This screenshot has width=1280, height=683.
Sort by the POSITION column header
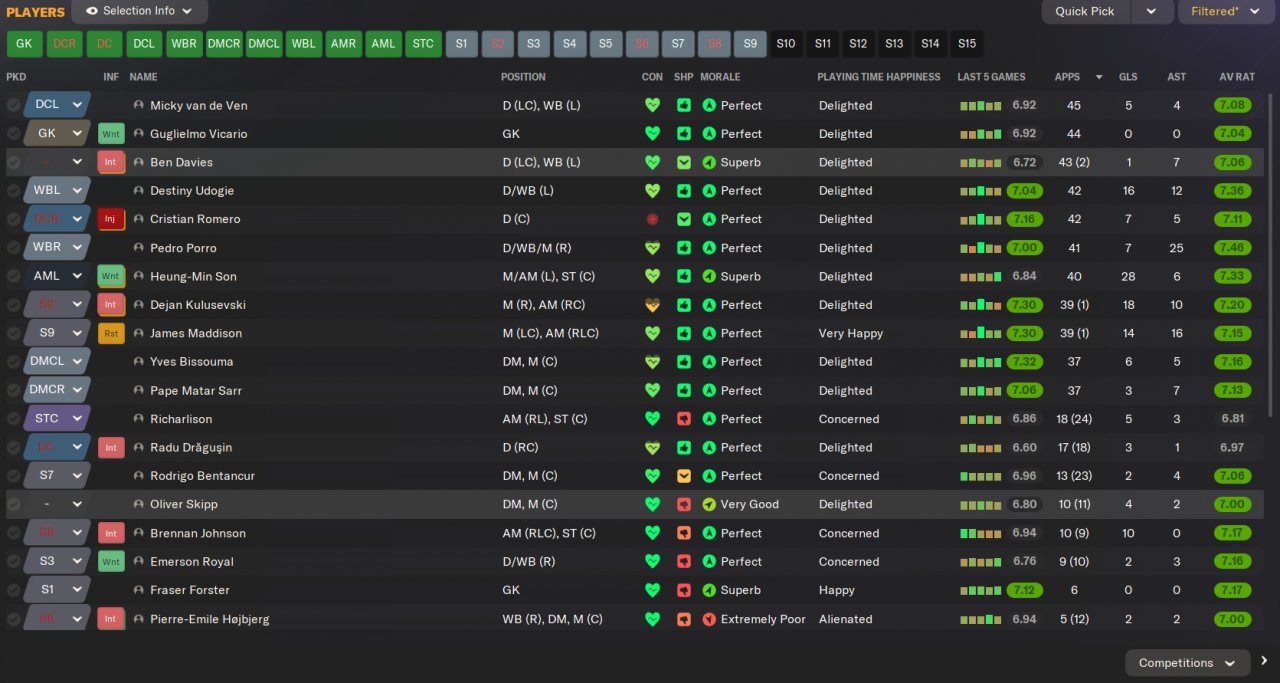(x=523, y=77)
